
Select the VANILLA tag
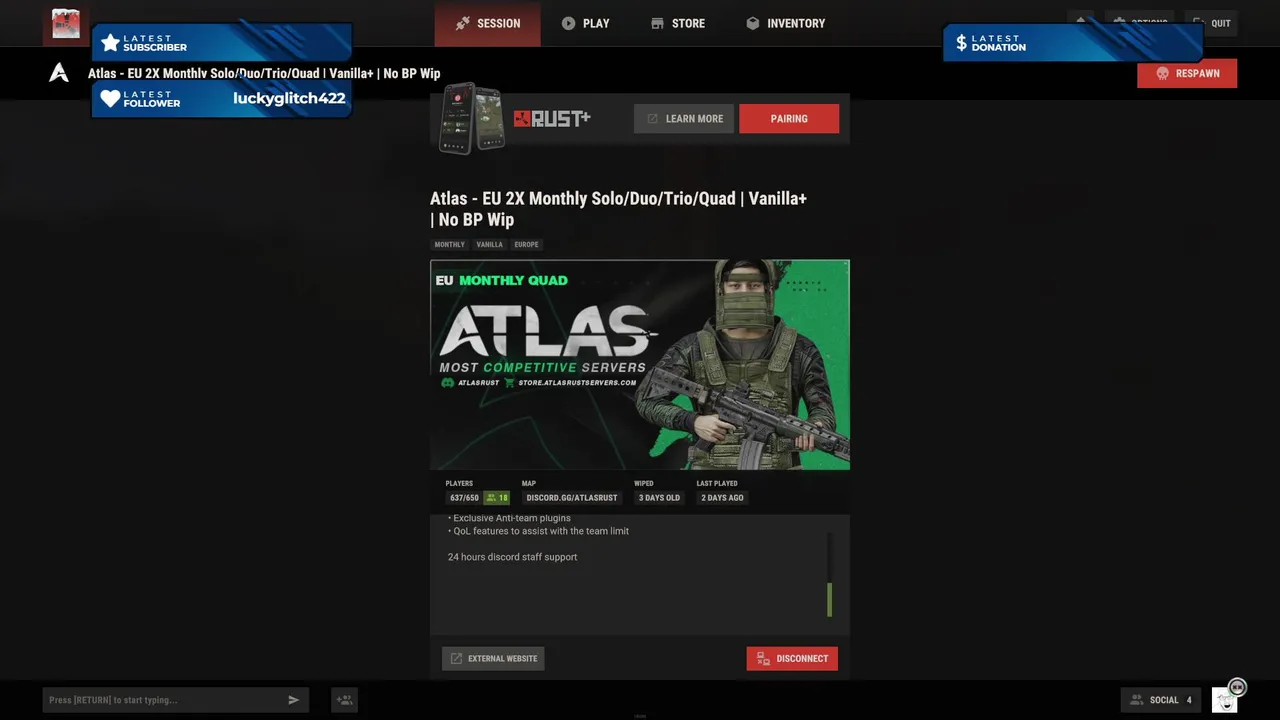tap(489, 244)
